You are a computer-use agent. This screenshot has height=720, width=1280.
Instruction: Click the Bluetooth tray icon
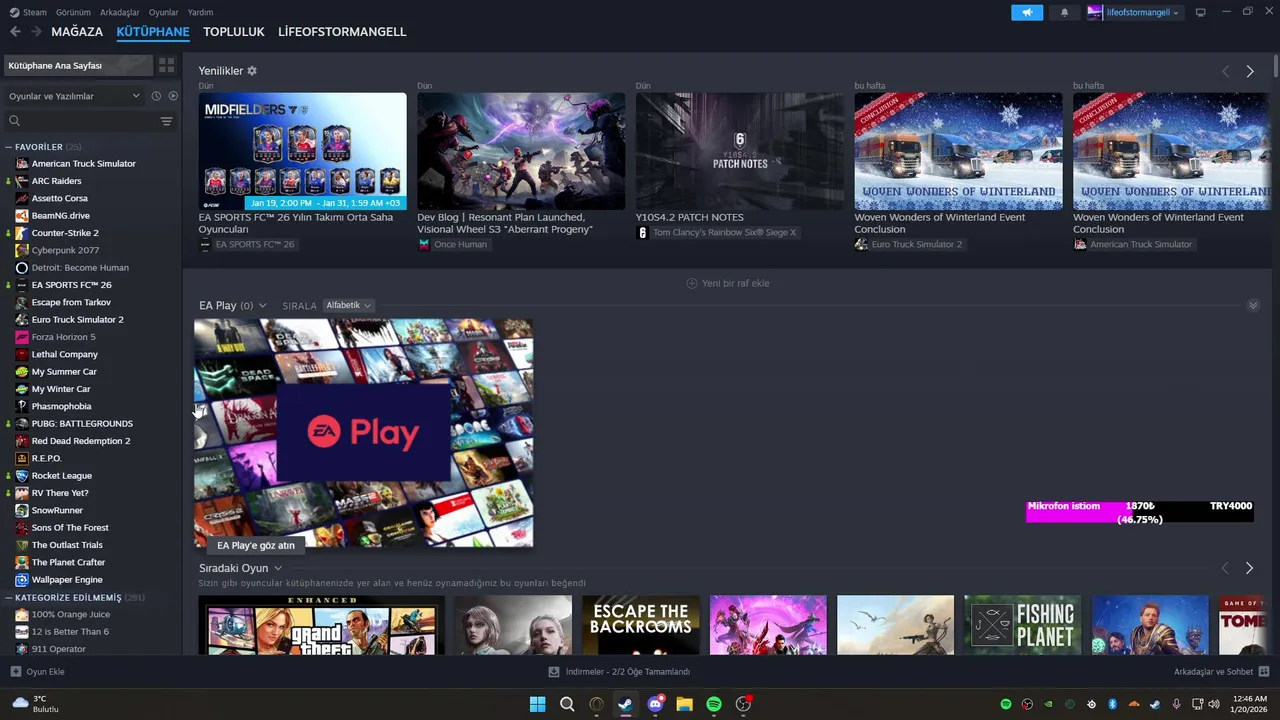tap(1112, 704)
